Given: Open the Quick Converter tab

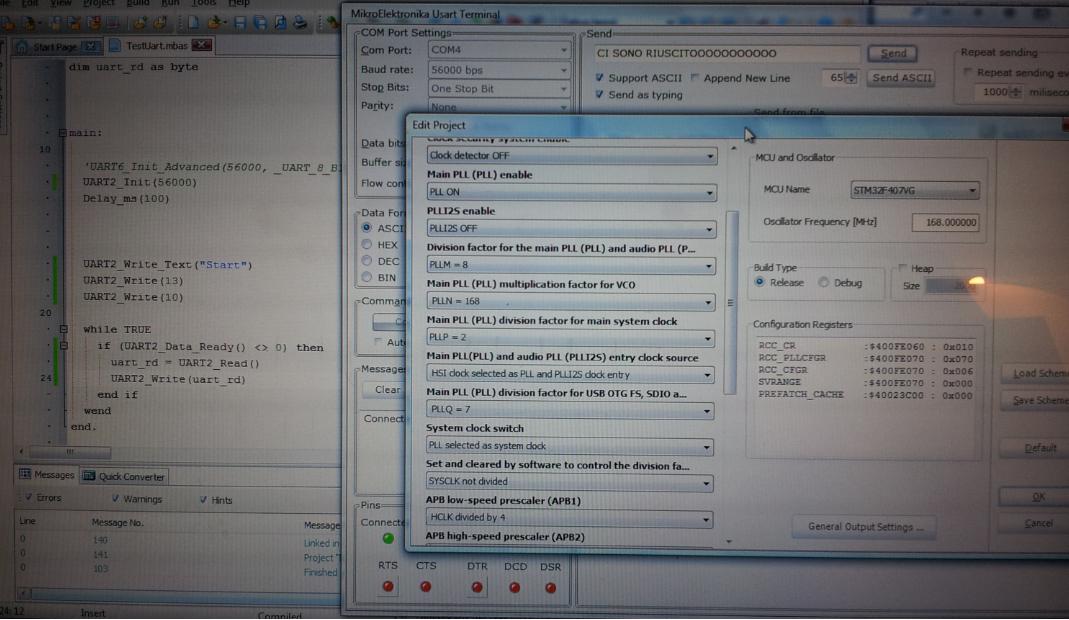Looking at the screenshot, I should (124, 476).
